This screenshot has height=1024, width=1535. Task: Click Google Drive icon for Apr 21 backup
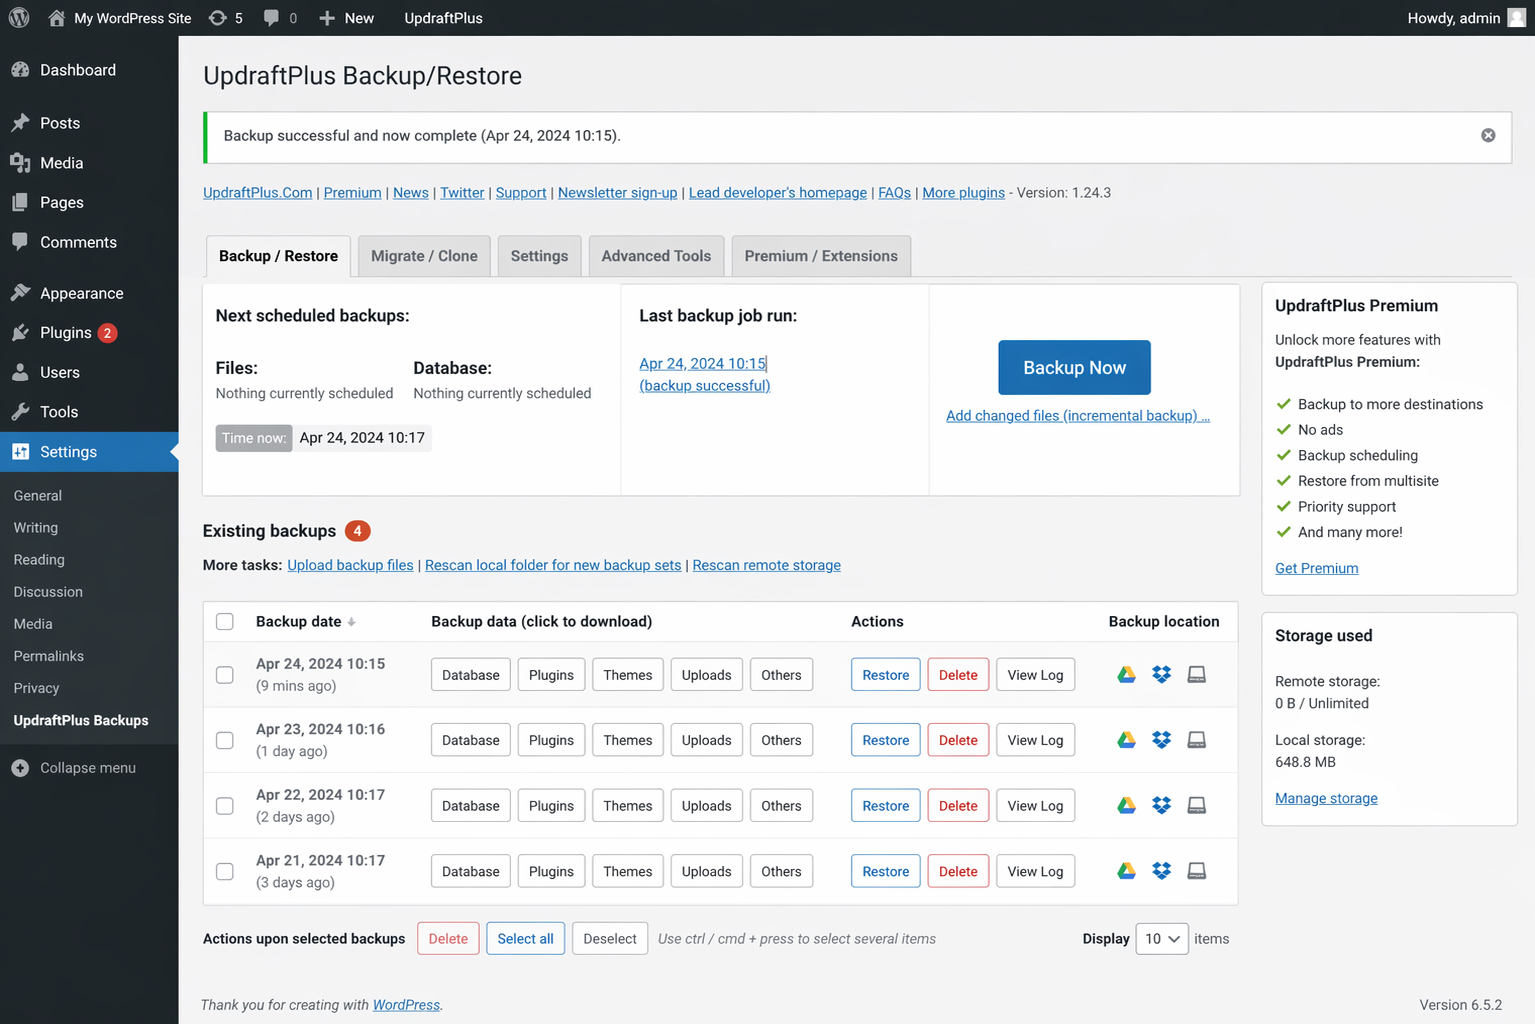1126,871
